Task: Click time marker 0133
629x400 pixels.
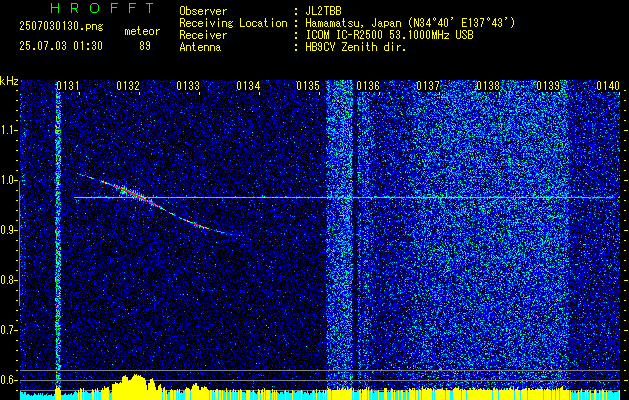Action: (188, 86)
